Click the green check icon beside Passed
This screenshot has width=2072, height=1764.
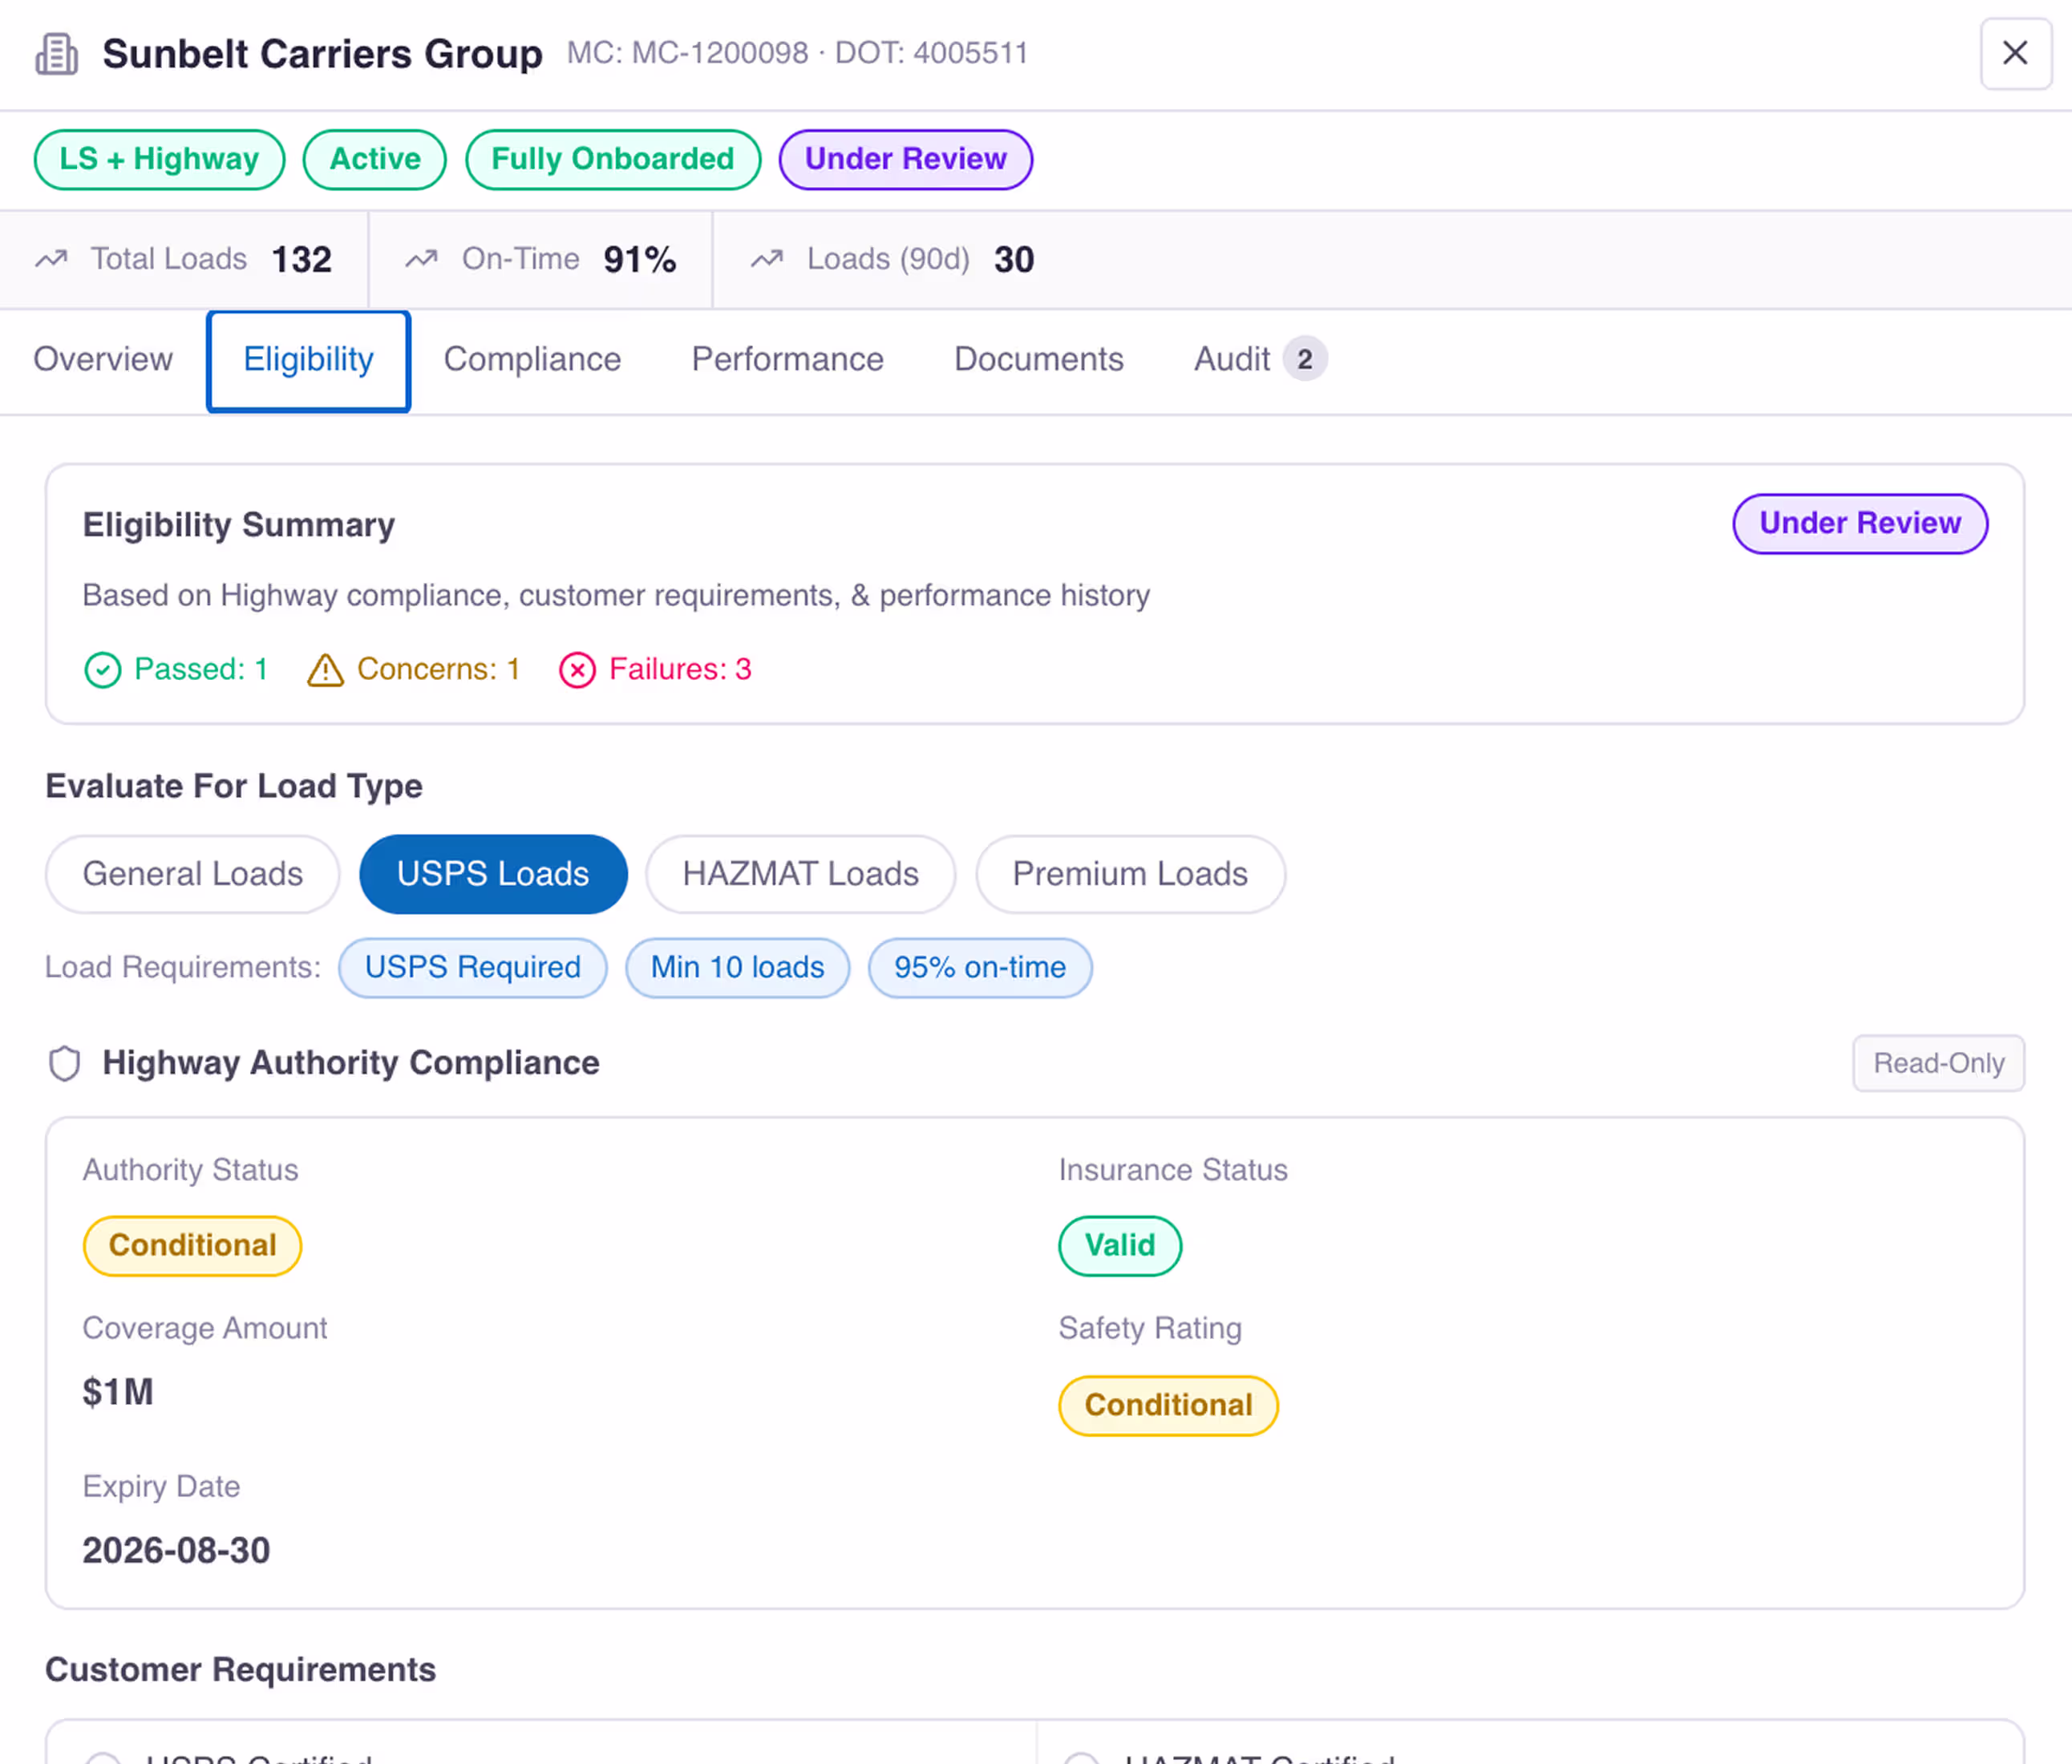tap(103, 670)
